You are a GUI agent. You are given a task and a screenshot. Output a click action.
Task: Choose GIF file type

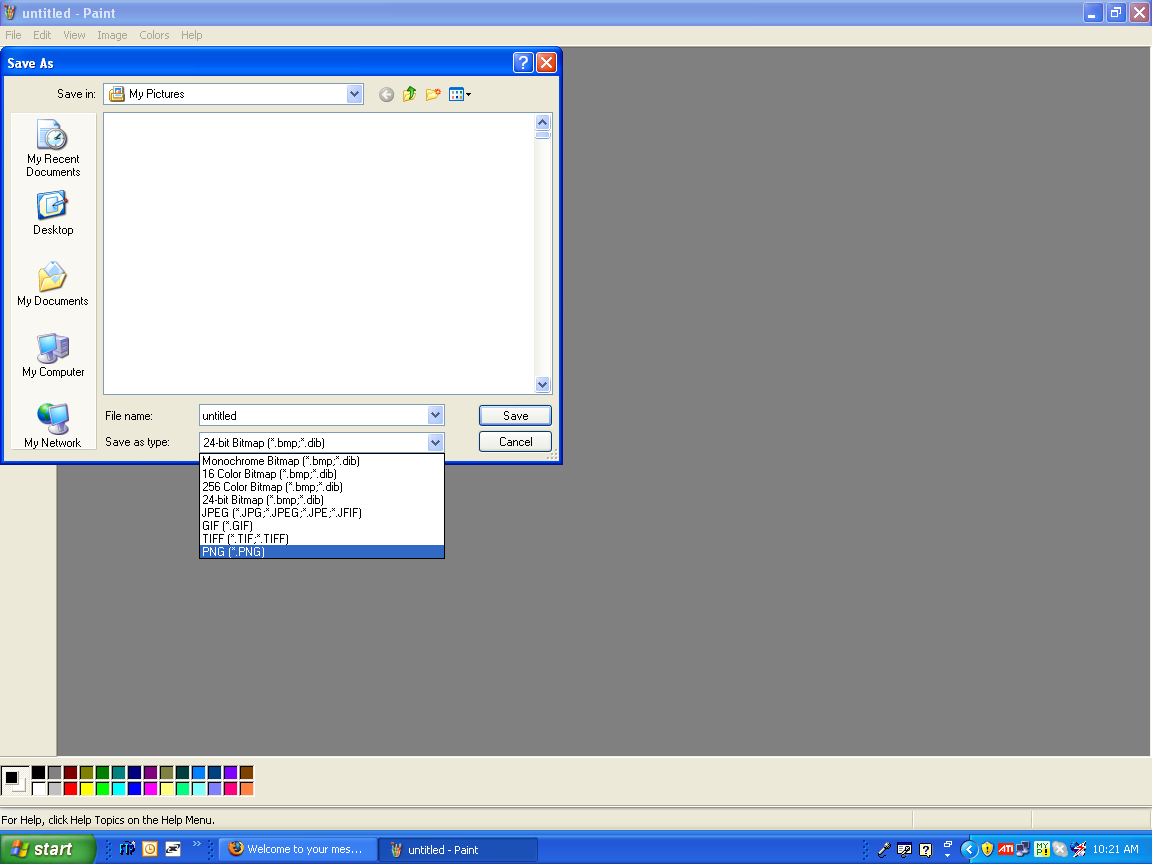(322, 525)
